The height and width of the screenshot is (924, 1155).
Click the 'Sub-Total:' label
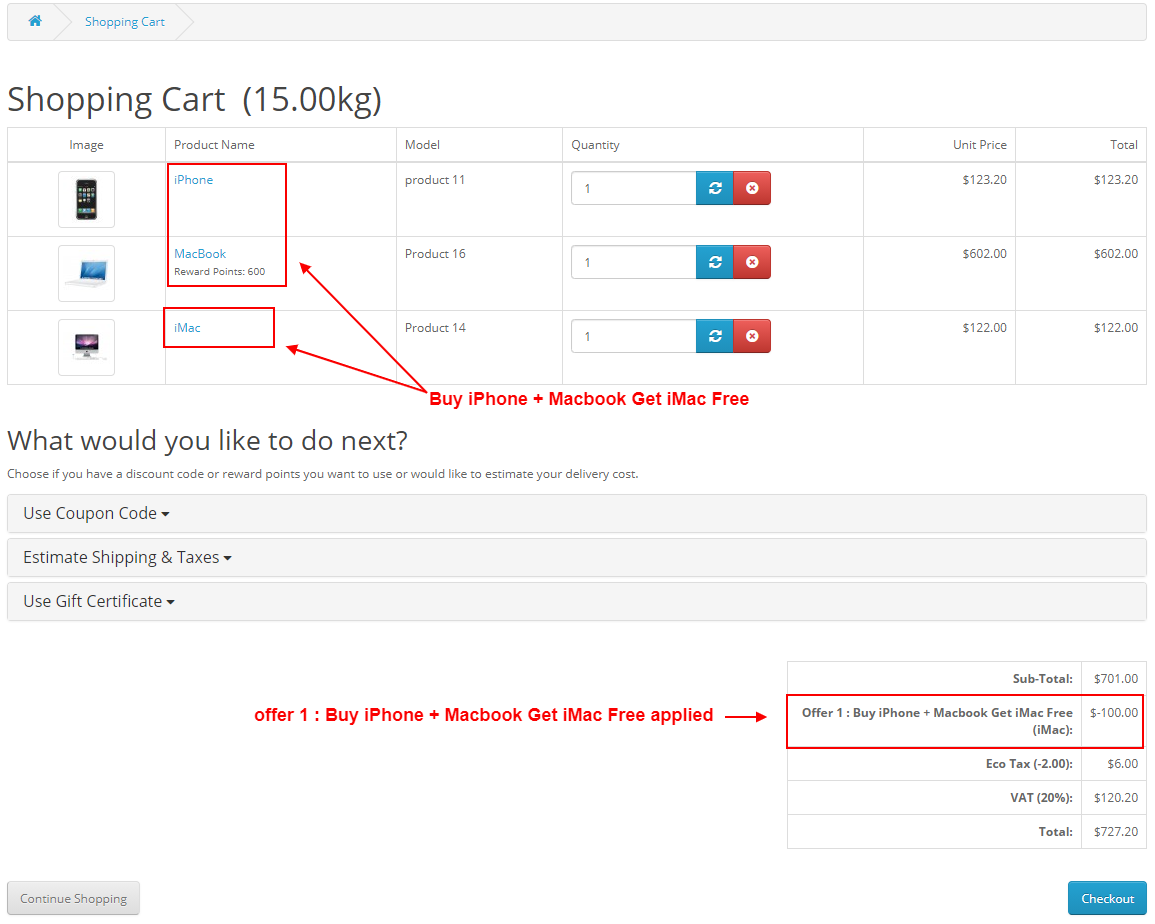click(x=1042, y=679)
